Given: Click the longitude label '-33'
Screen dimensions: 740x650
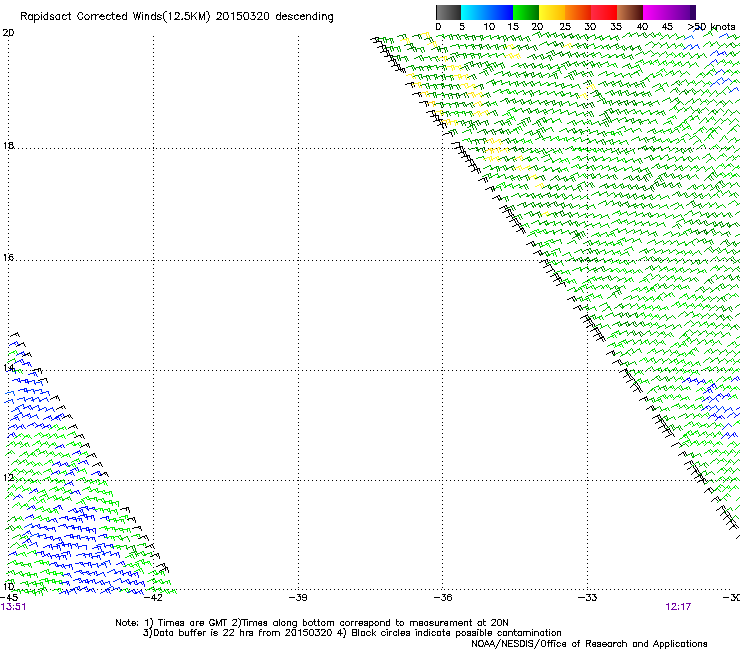Looking at the screenshot, I should coord(588,597).
